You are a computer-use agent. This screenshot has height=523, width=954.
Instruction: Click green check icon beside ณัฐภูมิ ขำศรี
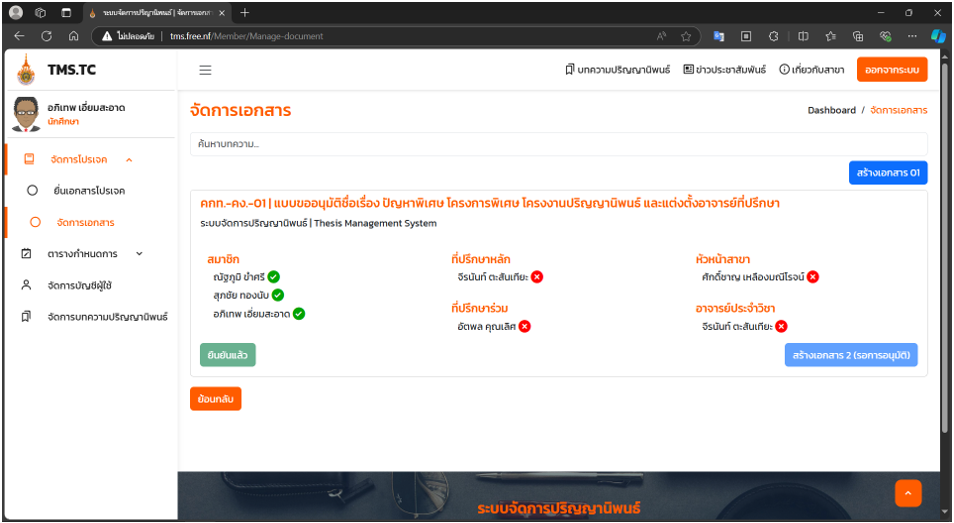(x=274, y=277)
